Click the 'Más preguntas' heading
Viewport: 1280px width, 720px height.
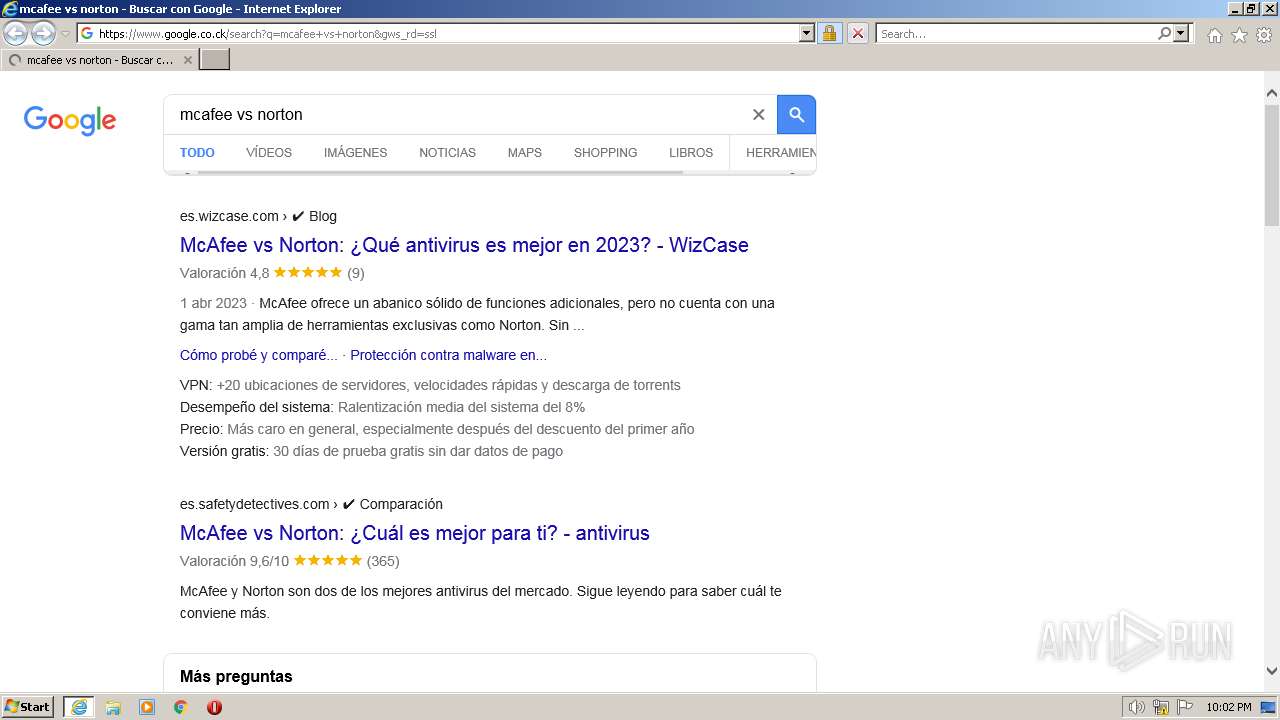236,677
